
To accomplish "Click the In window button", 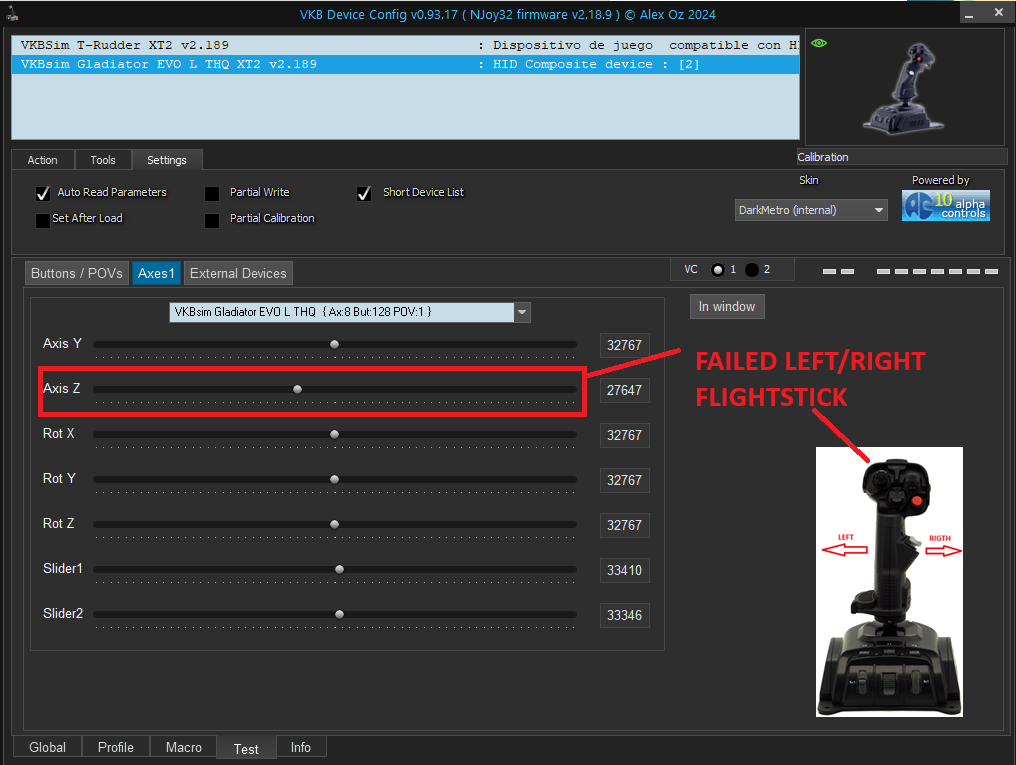I will click(727, 306).
